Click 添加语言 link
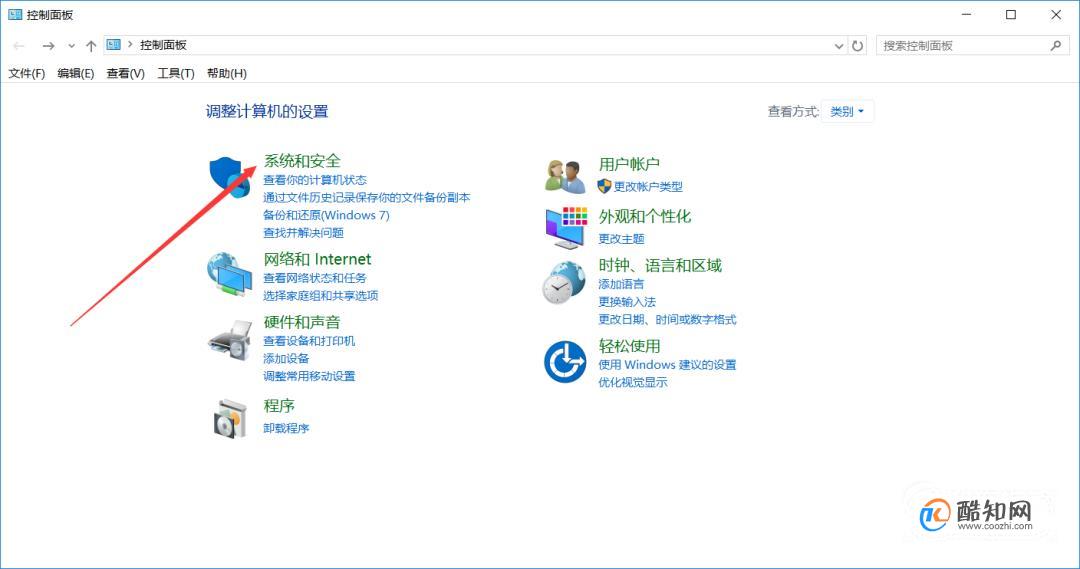 click(x=621, y=284)
